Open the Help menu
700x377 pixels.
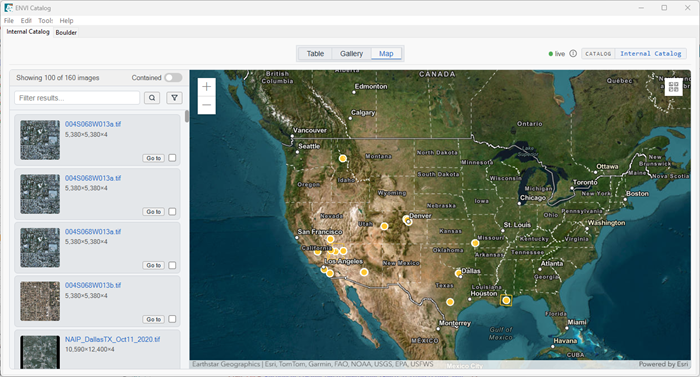click(67, 21)
